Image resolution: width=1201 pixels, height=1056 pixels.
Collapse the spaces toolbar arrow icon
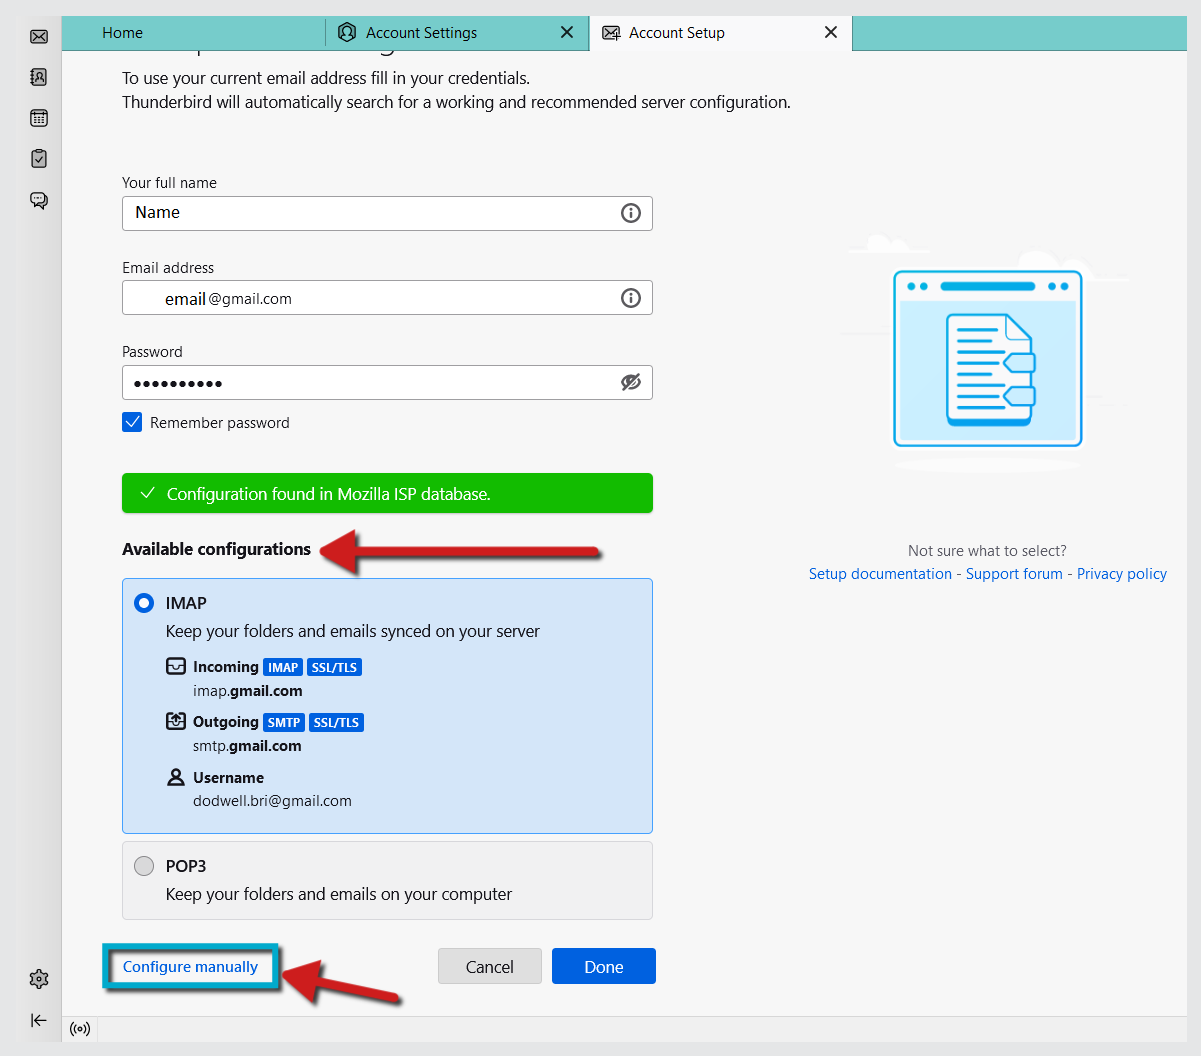pyautogui.click(x=39, y=1020)
